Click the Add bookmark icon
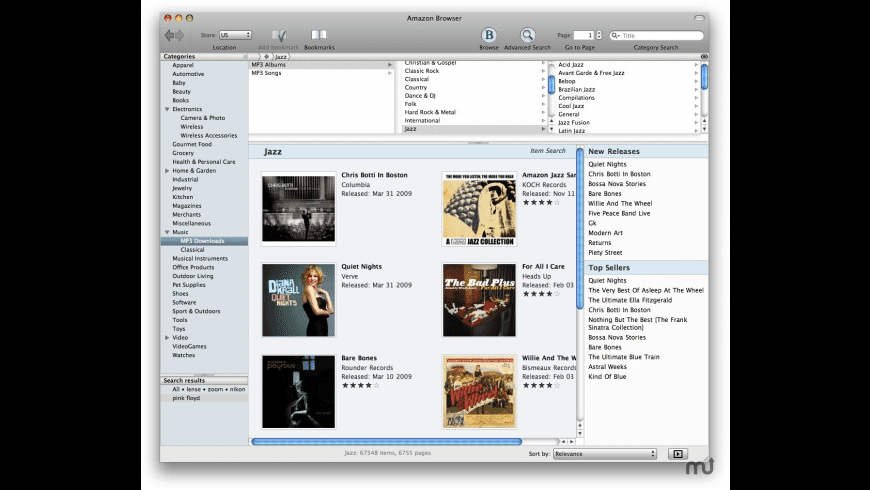This screenshot has width=870, height=490. 279,36
